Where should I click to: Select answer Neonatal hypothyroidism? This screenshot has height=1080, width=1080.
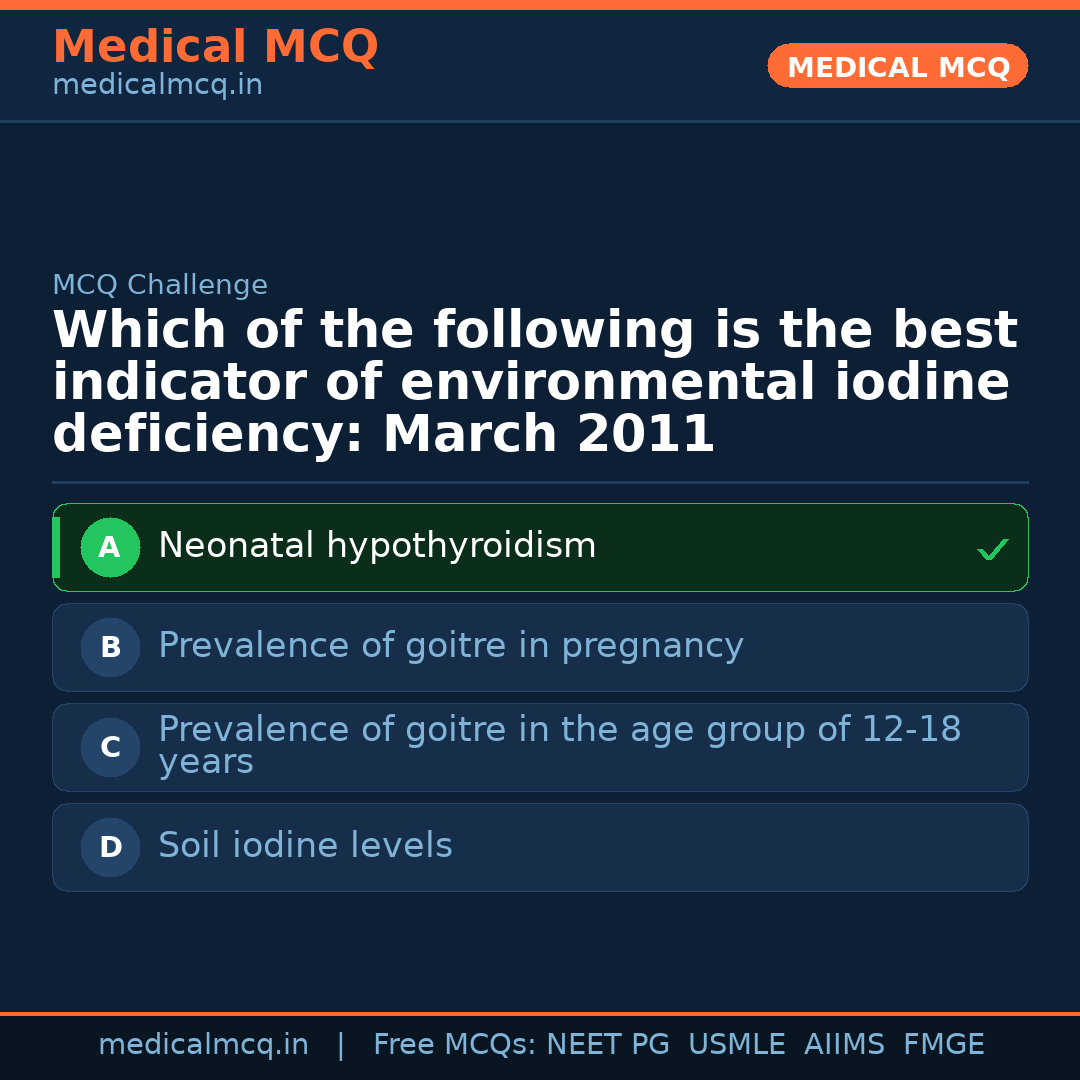coord(377,547)
